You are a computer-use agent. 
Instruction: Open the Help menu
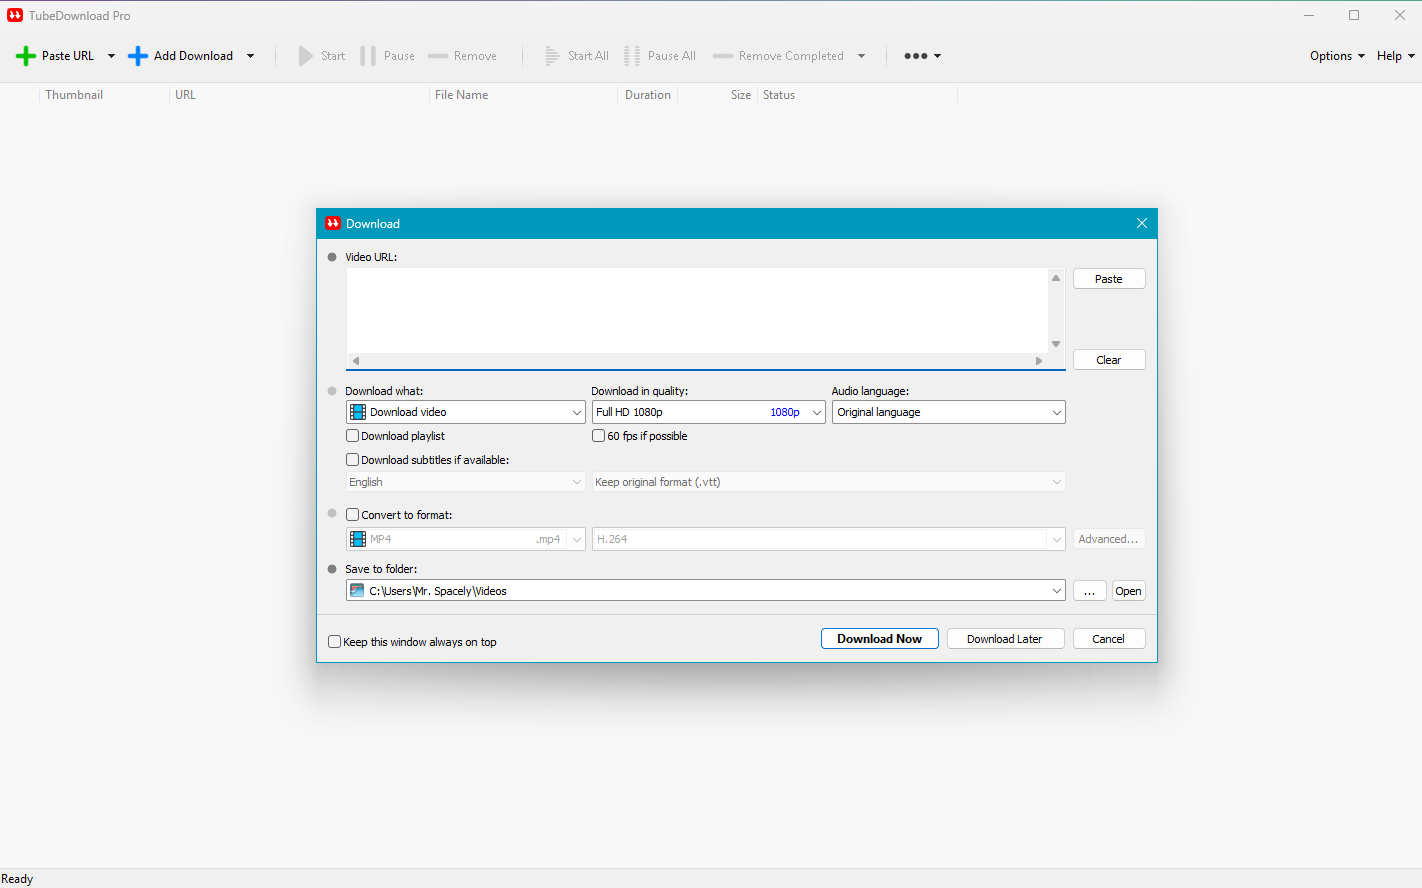tap(1394, 56)
